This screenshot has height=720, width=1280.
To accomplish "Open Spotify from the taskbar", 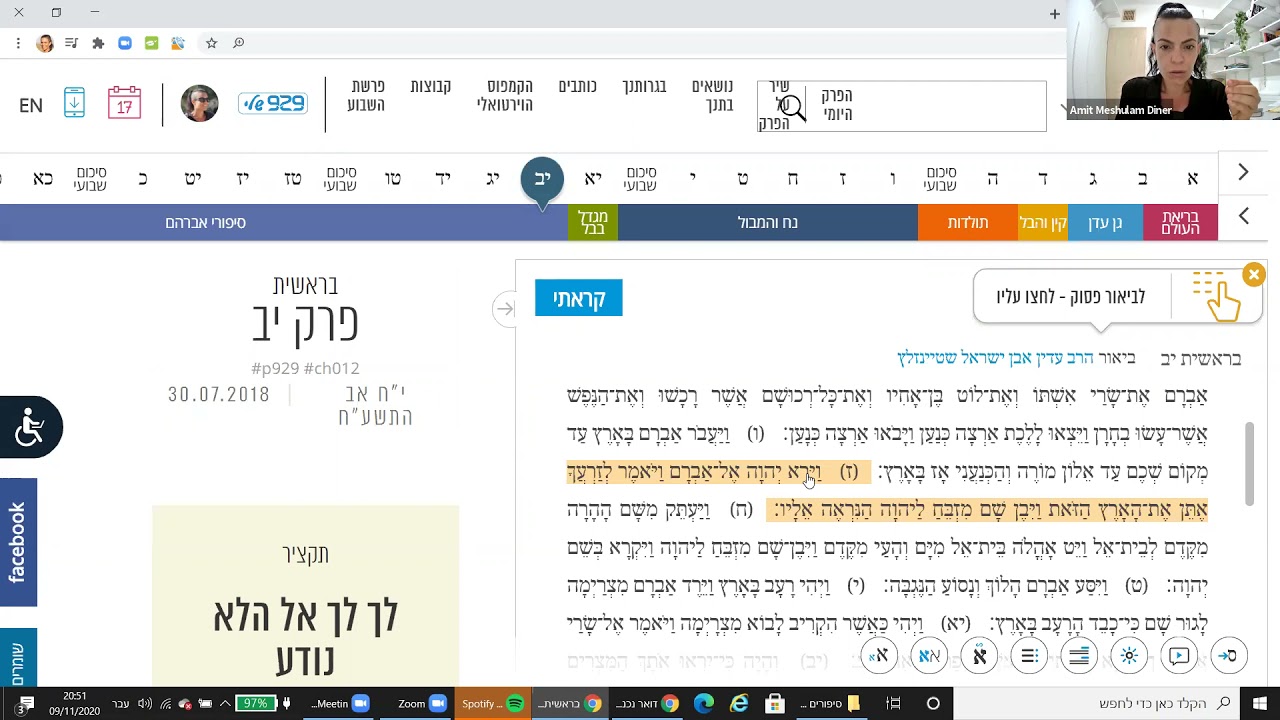I will coord(492,704).
